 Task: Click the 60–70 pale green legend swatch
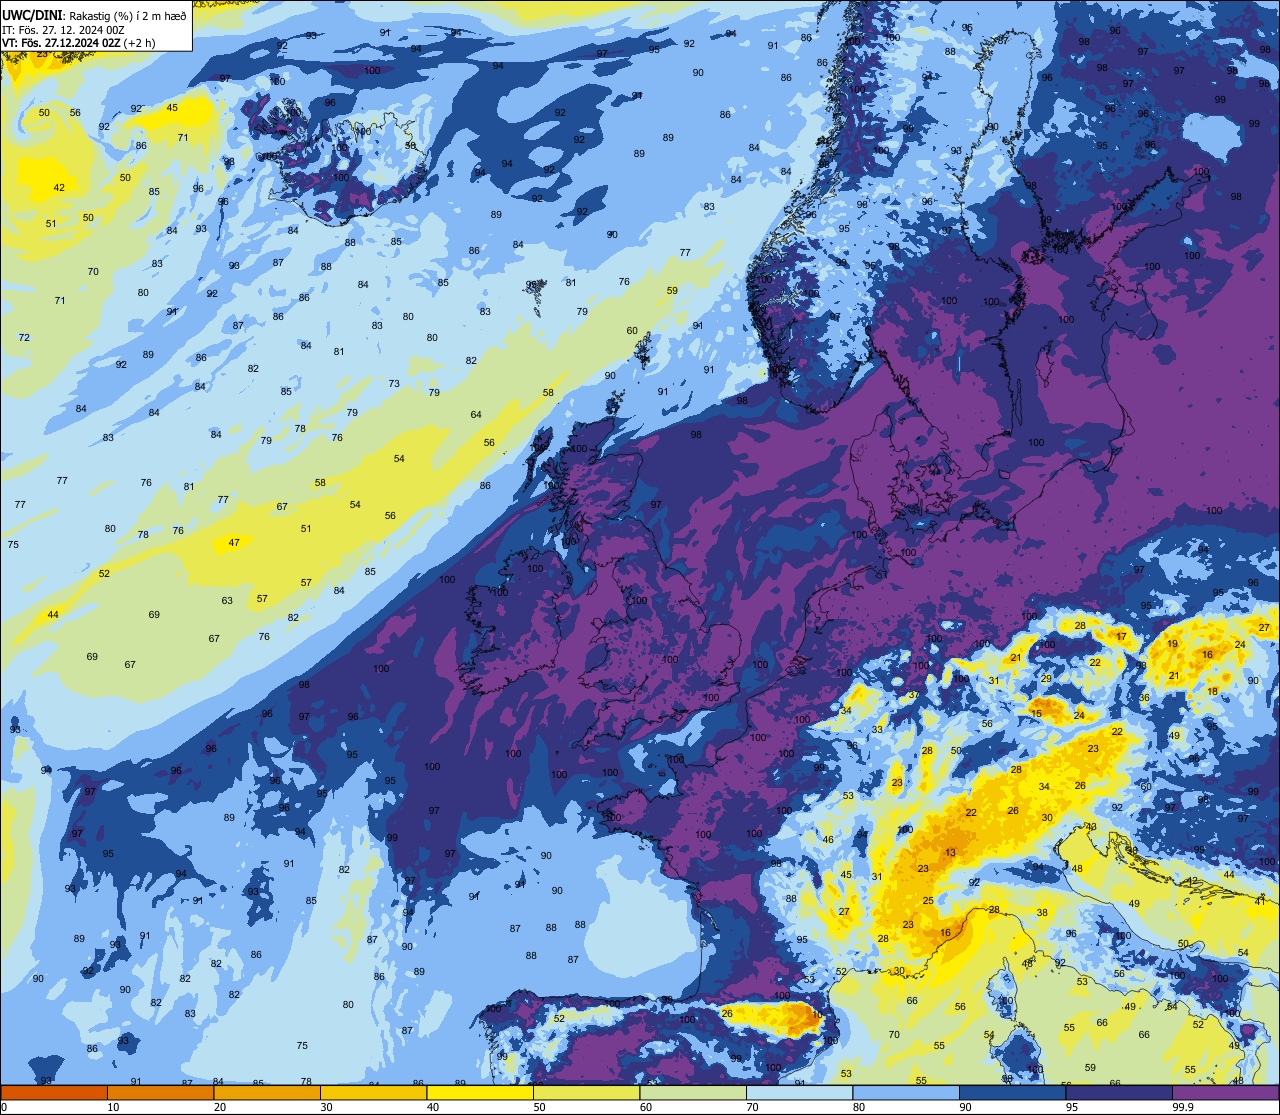(693, 1093)
